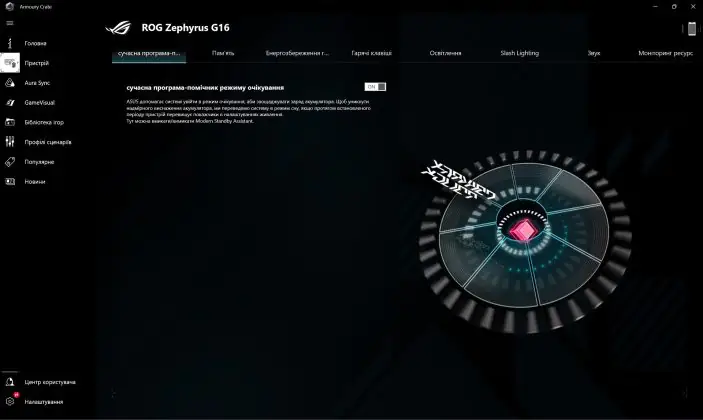Image resolution: width=703 pixels, height=420 pixels.
Task: Open the Моніторинг ресурс tab
Action: point(665,53)
